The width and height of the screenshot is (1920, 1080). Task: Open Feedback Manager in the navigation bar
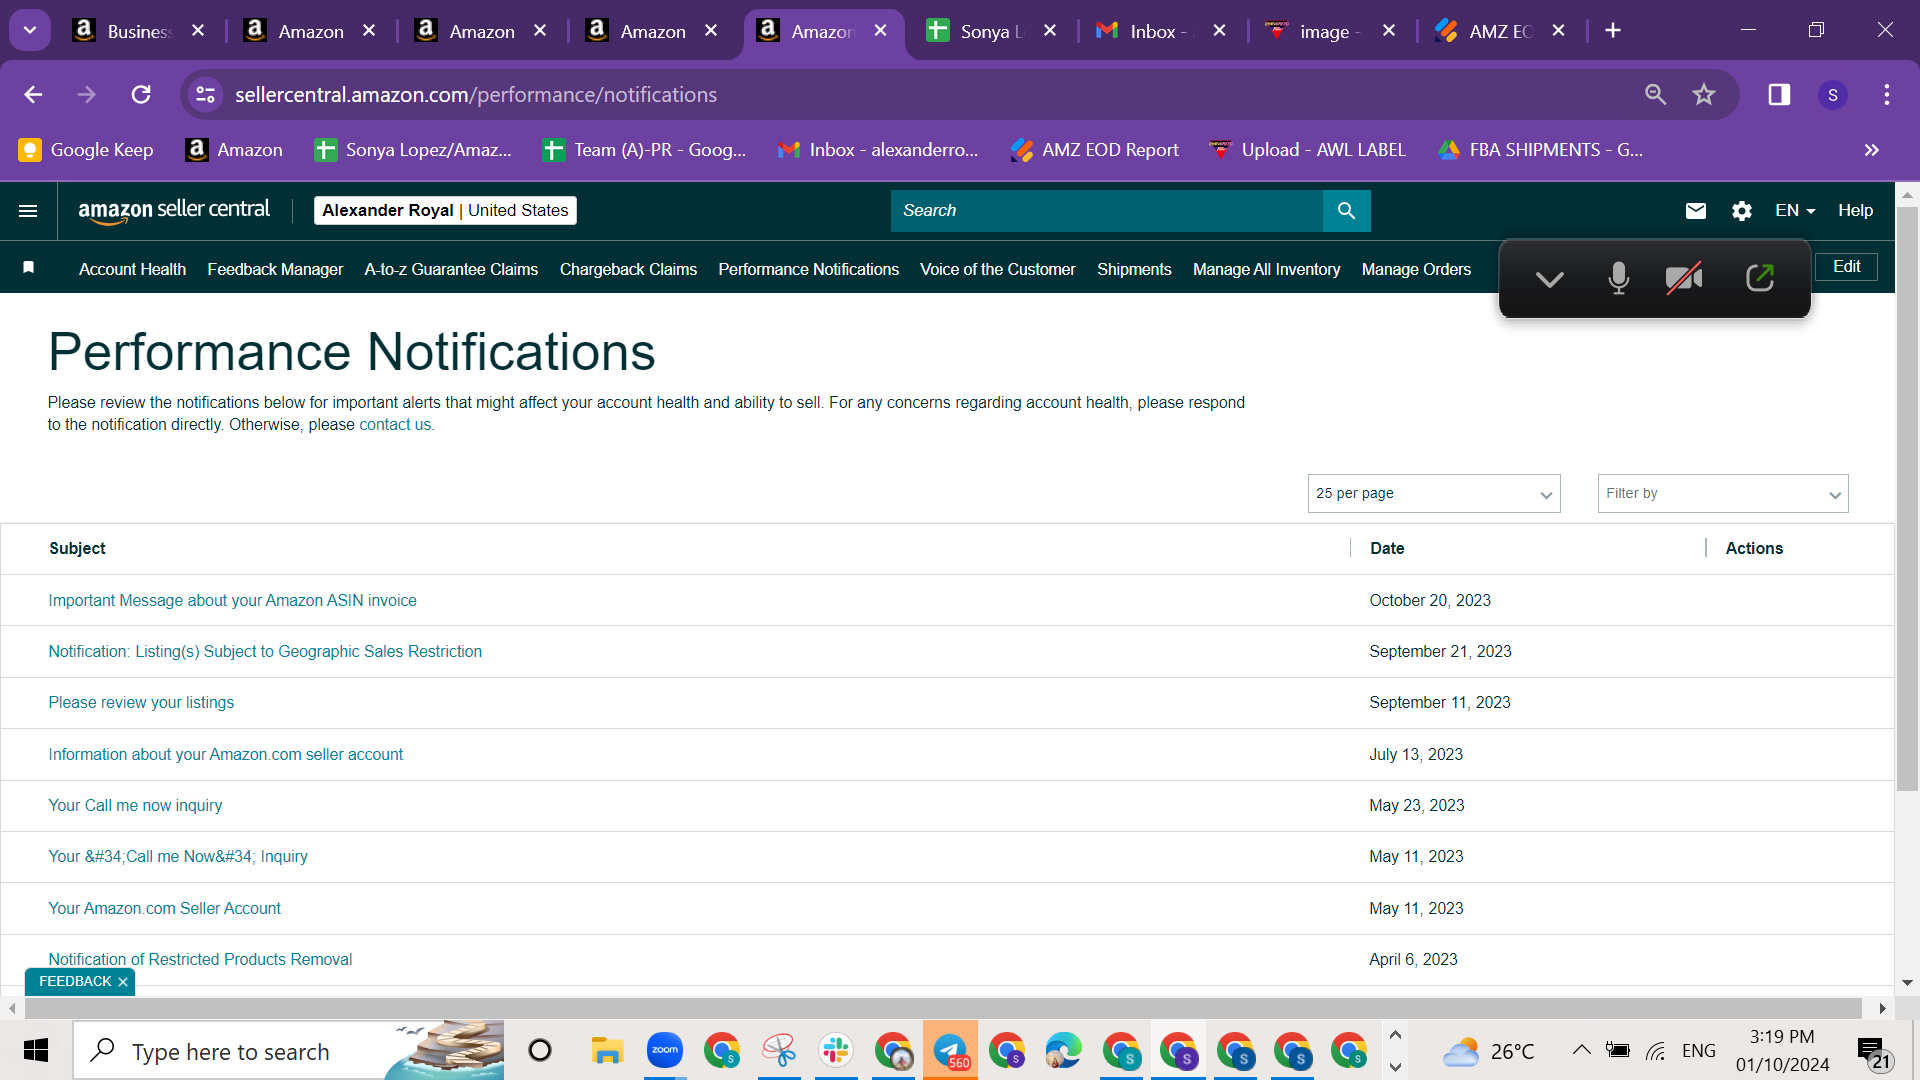point(275,269)
